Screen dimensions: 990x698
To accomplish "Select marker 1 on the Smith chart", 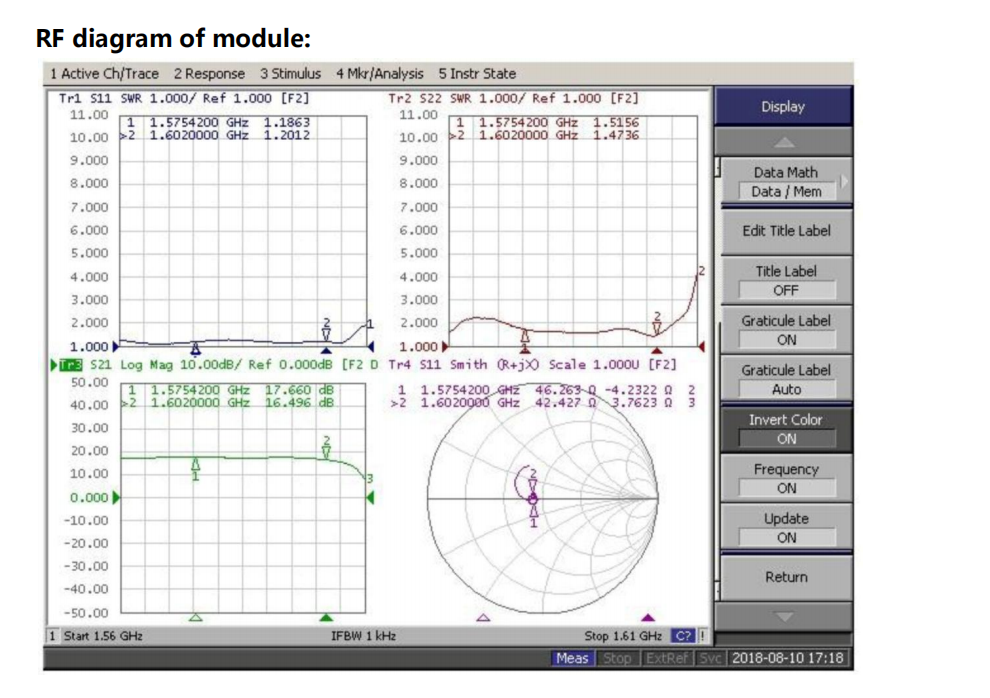I will point(534,514).
